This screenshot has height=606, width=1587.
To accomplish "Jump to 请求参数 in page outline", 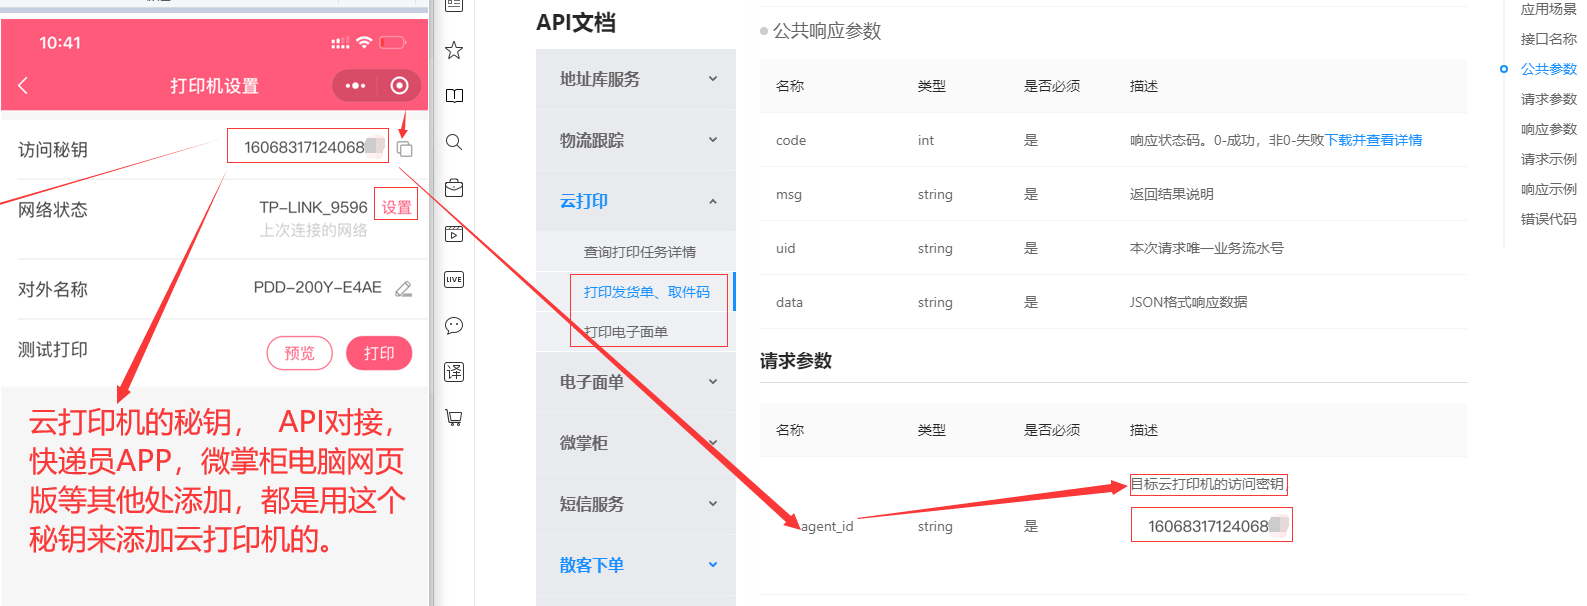I will click(1548, 99).
